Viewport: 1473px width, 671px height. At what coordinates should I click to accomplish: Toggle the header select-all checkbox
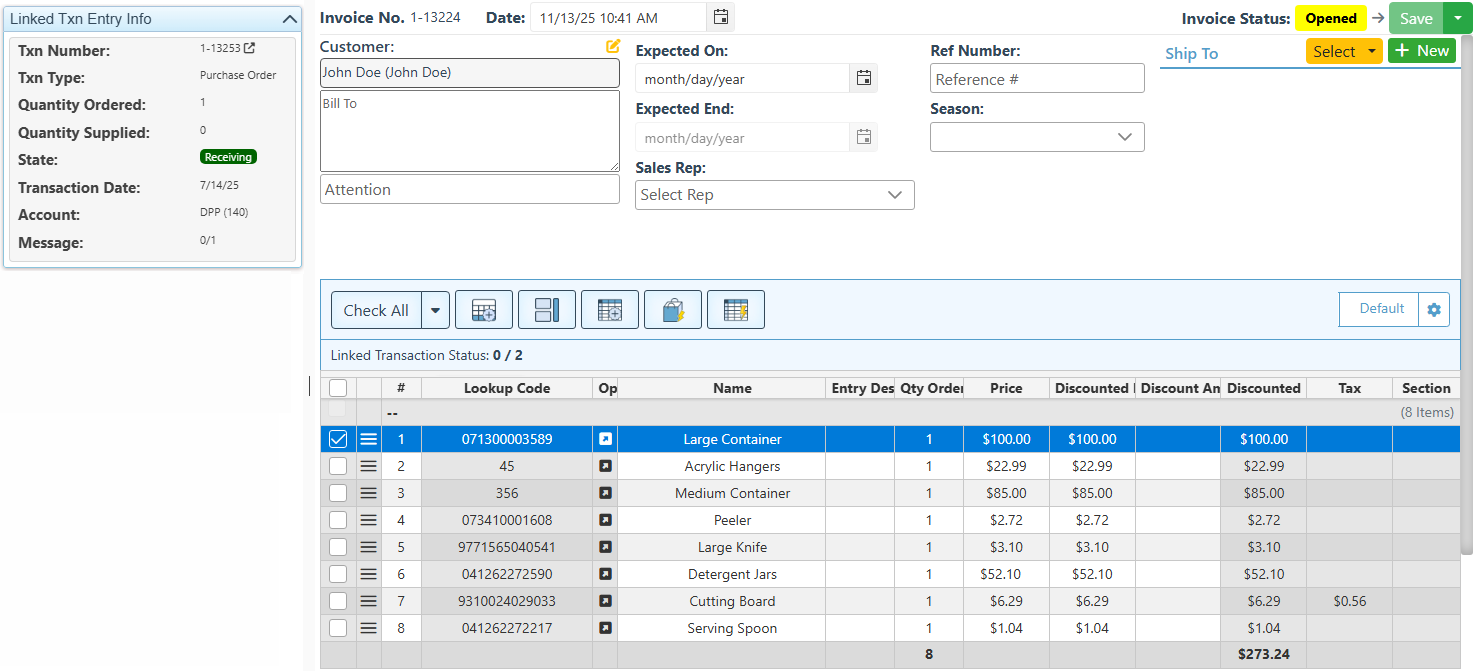(338, 388)
